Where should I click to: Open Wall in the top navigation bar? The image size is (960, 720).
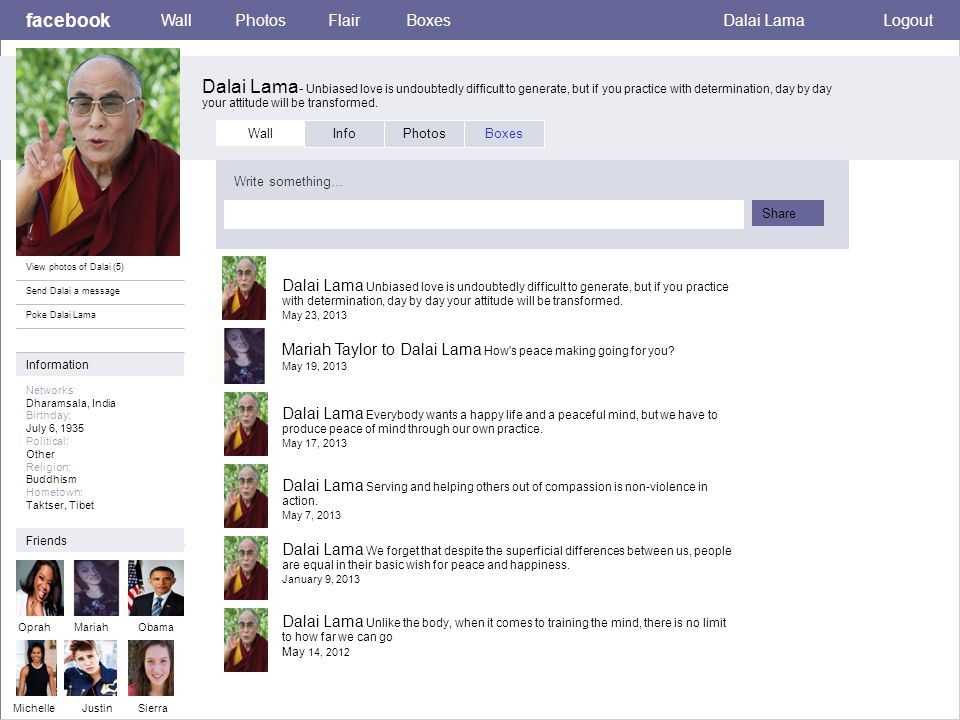(176, 20)
